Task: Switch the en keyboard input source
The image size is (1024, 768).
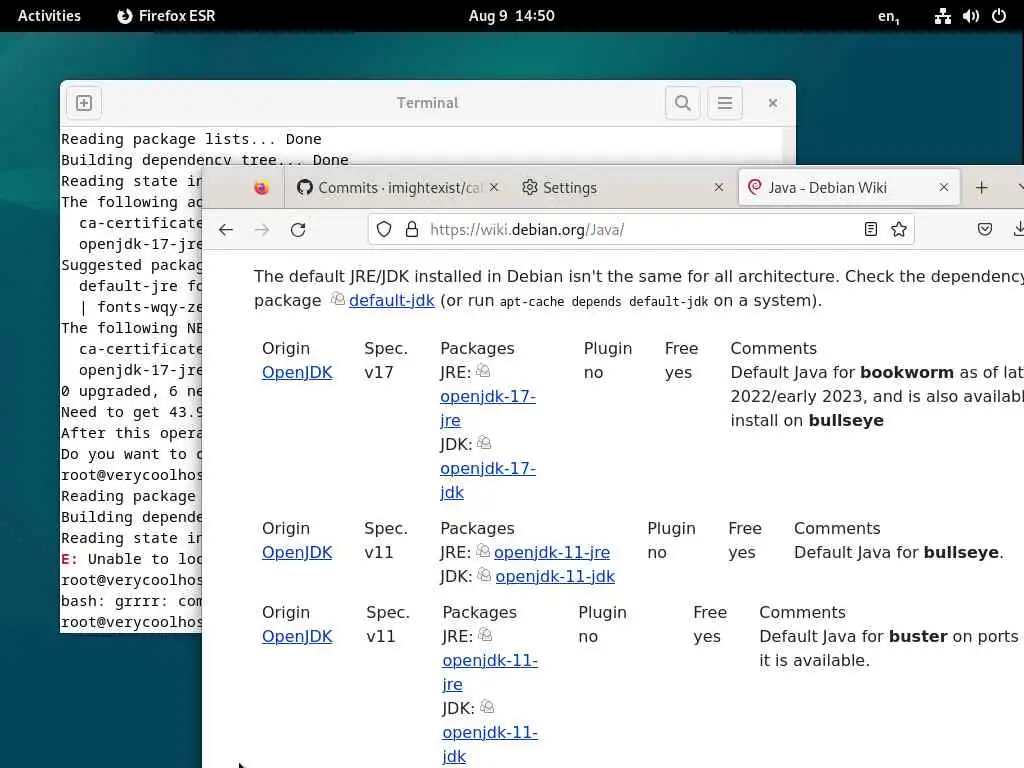Action: 888,16
